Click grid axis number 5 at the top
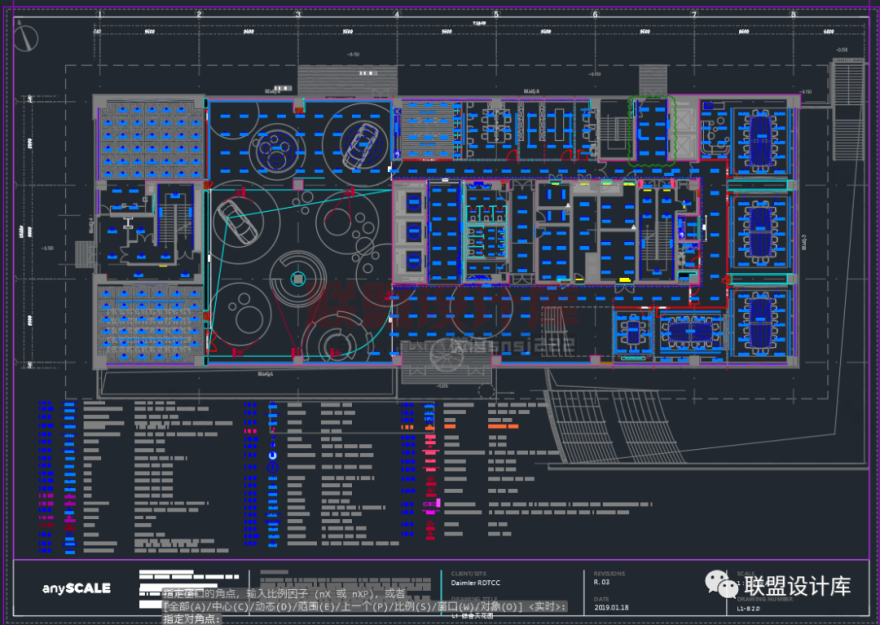This screenshot has width=880, height=625. [496, 15]
